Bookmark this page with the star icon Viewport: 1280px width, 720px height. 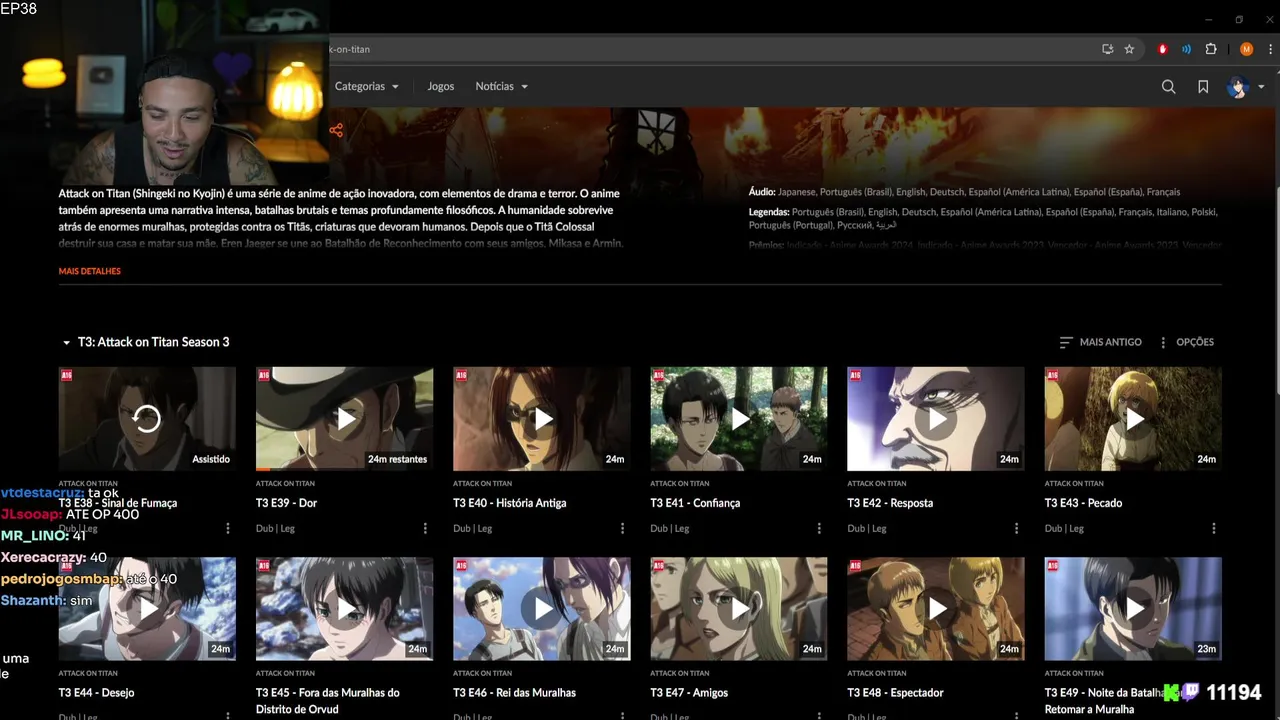click(x=1129, y=49)
